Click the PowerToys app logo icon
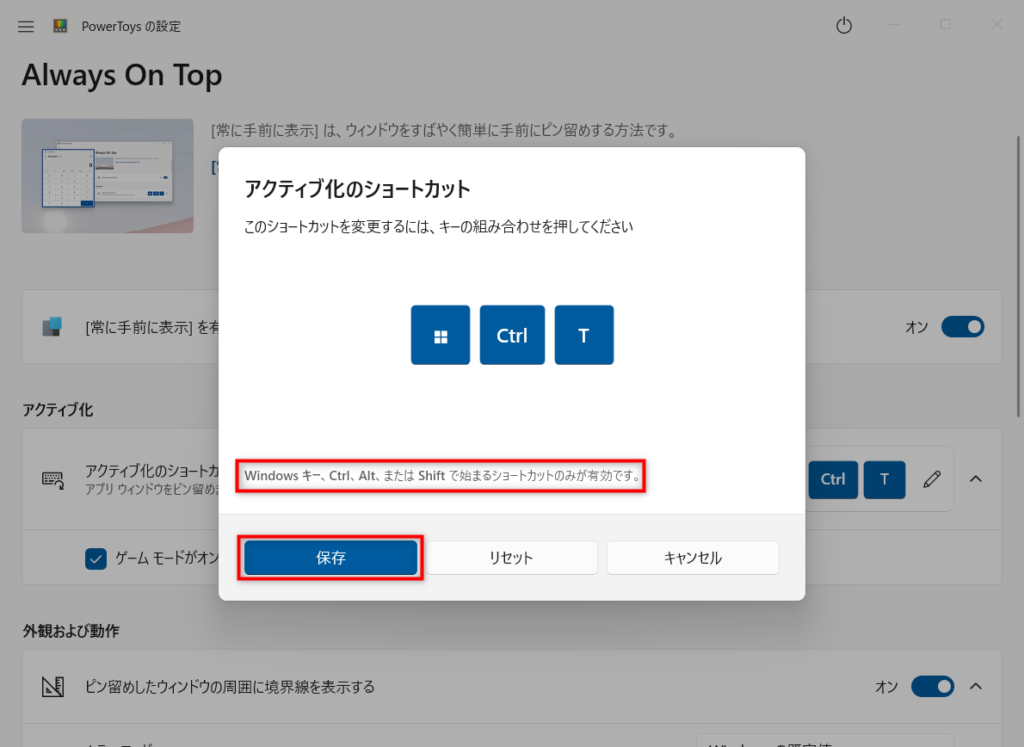 [60, 26]
